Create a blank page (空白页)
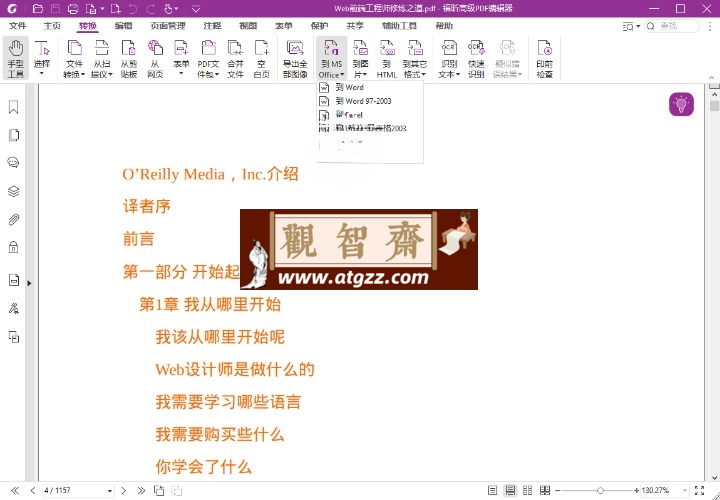This screenshot has width=720, height=500. 262,58
